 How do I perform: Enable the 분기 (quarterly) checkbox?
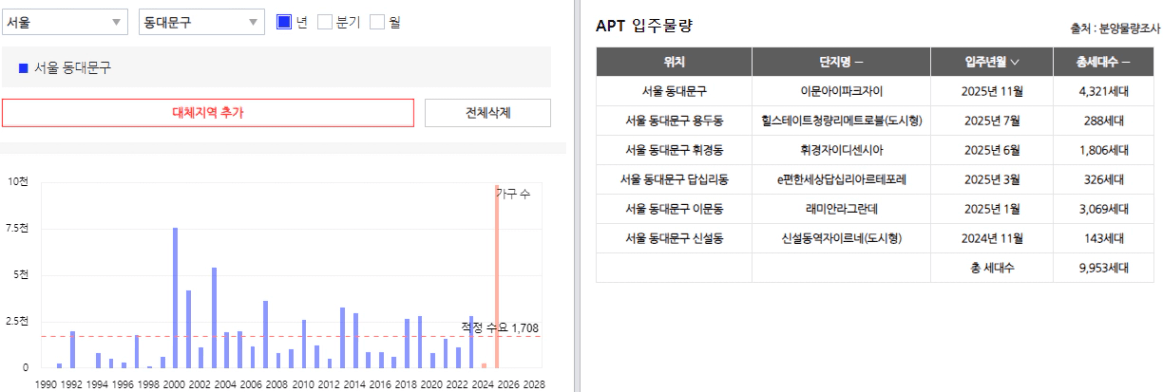click(324, 22)
